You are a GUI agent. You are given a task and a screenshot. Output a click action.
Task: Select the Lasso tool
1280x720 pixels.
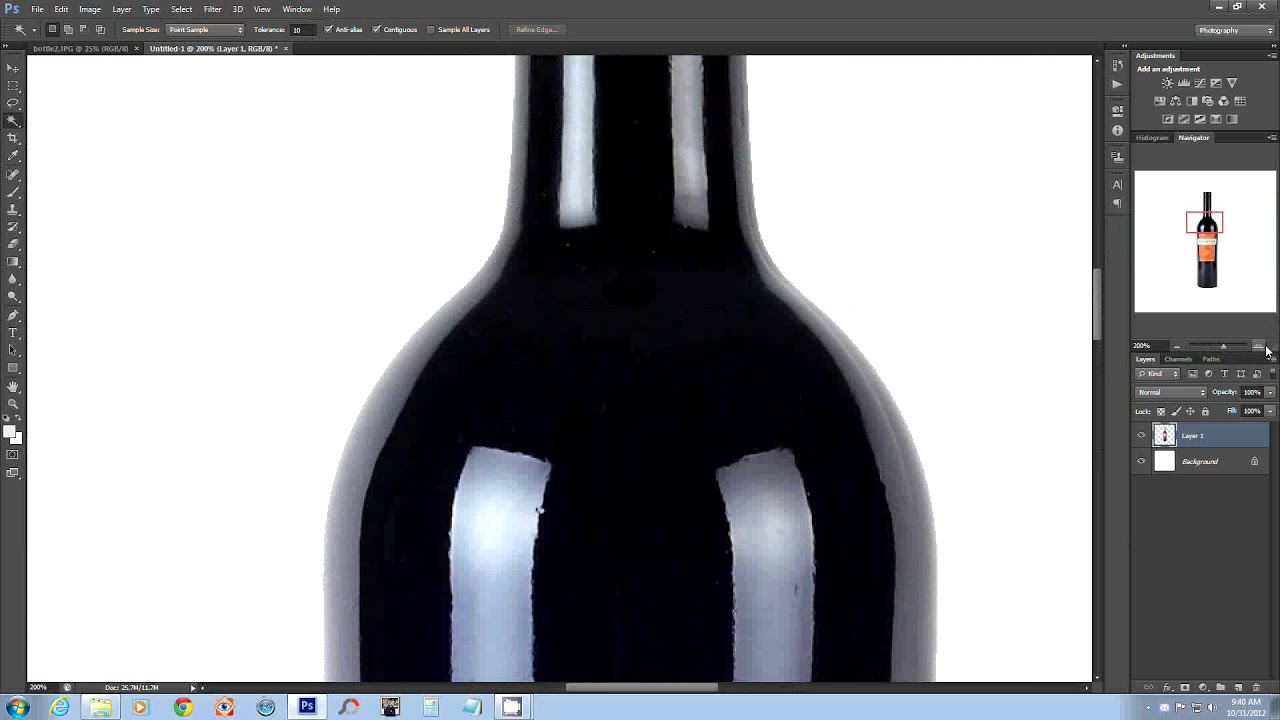pos(13,103)
